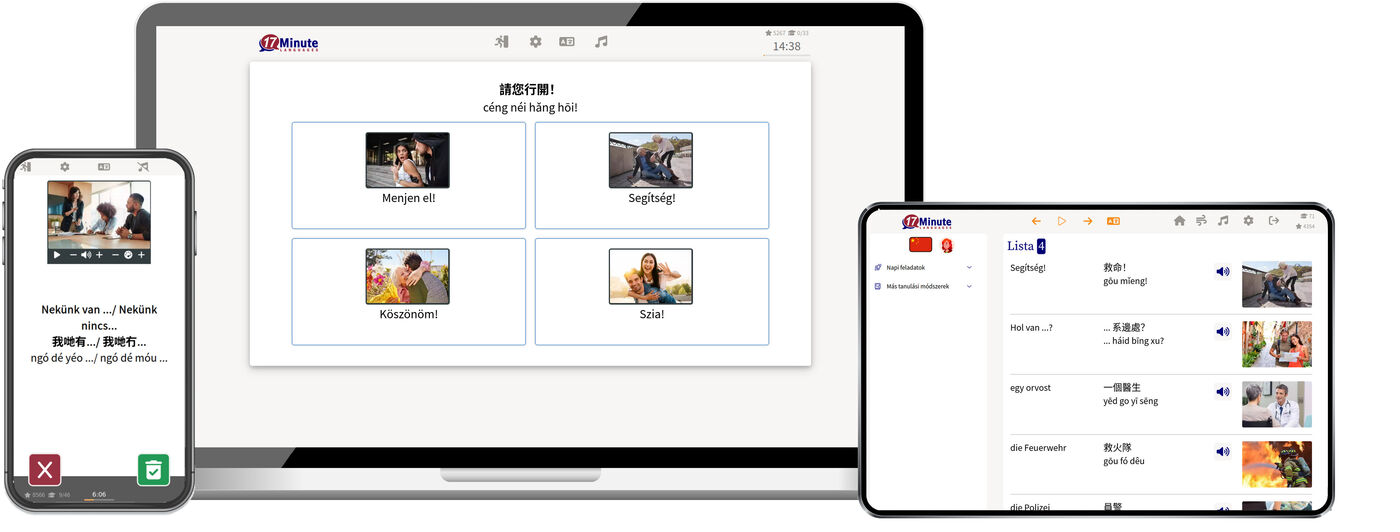The height and width of the screenshot is (532, 1400).
Task: Click the firefighter thumbnail for die Feuerwehr
Action: [x=1276, y=464]
